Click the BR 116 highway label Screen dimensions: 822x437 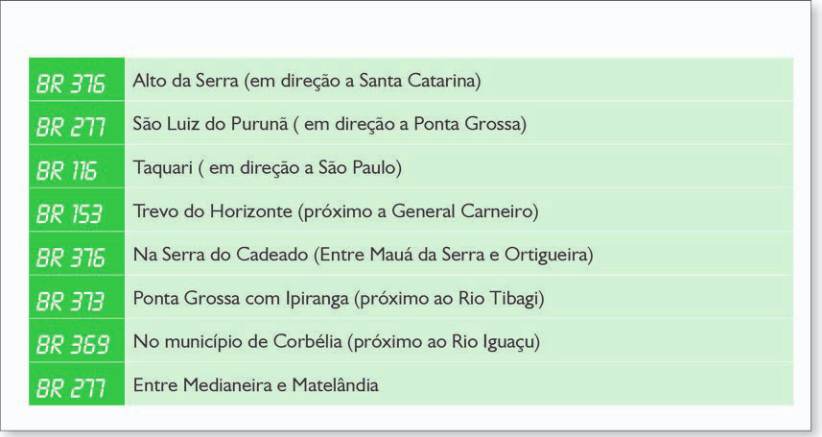tap(66, 170)
